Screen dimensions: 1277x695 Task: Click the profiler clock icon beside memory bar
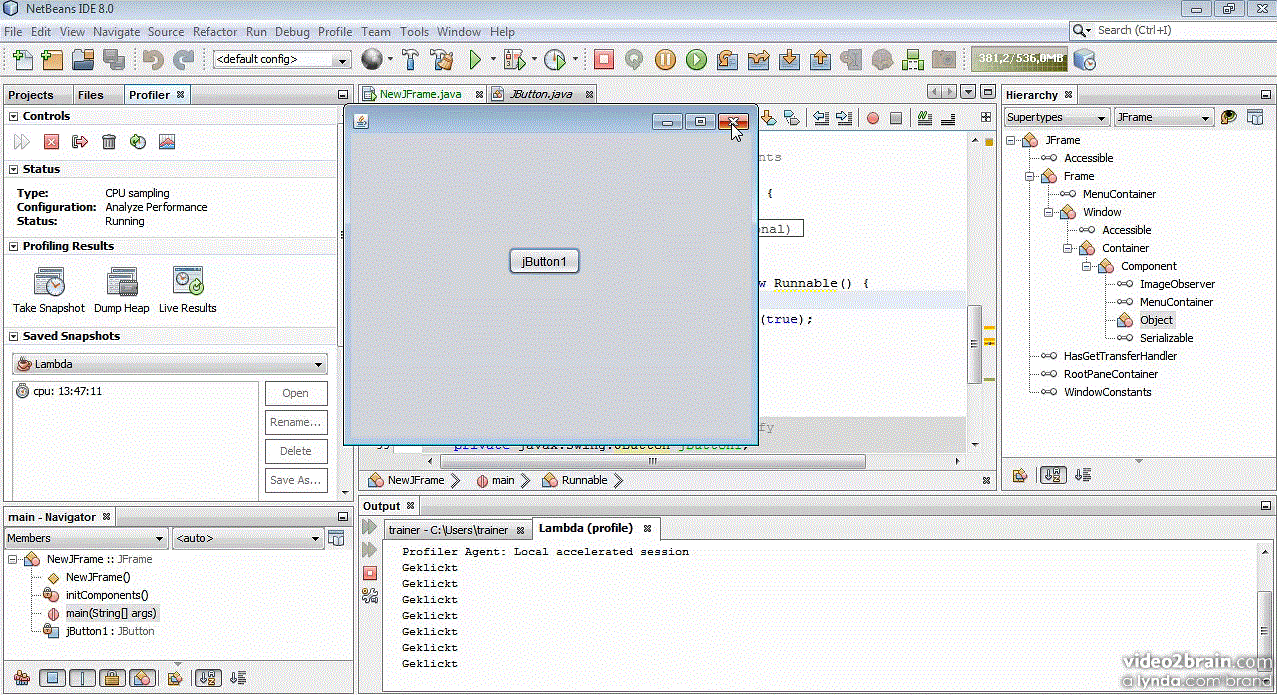point(1085,60)
